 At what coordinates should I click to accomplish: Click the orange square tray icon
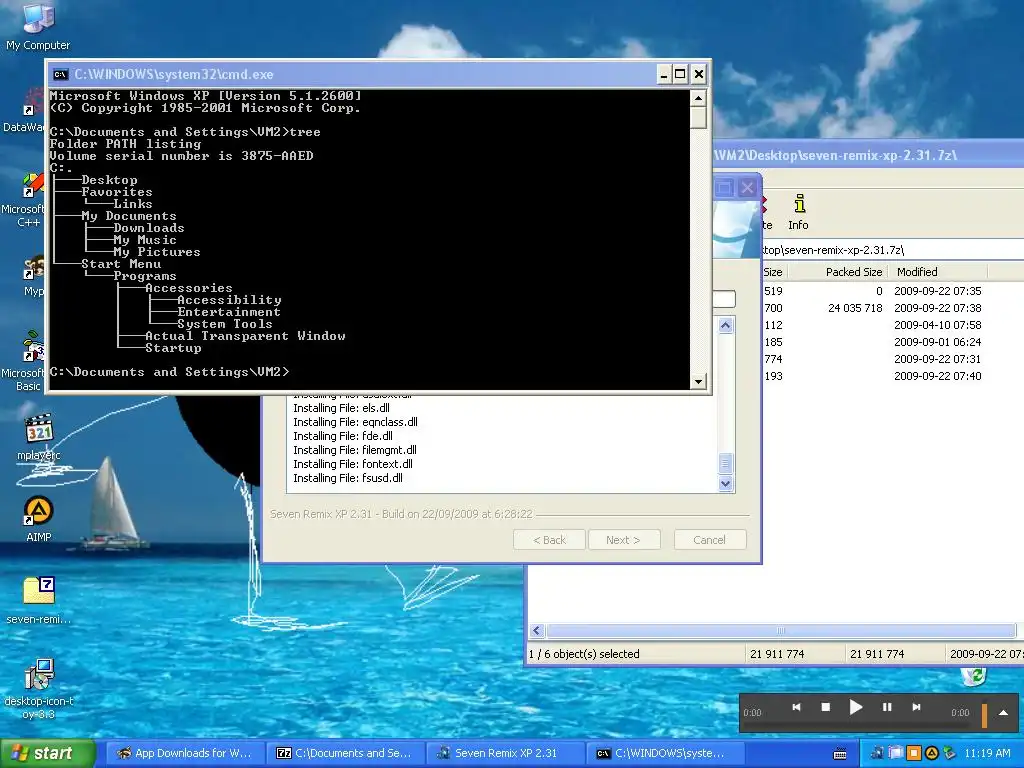tap(914, 753)
